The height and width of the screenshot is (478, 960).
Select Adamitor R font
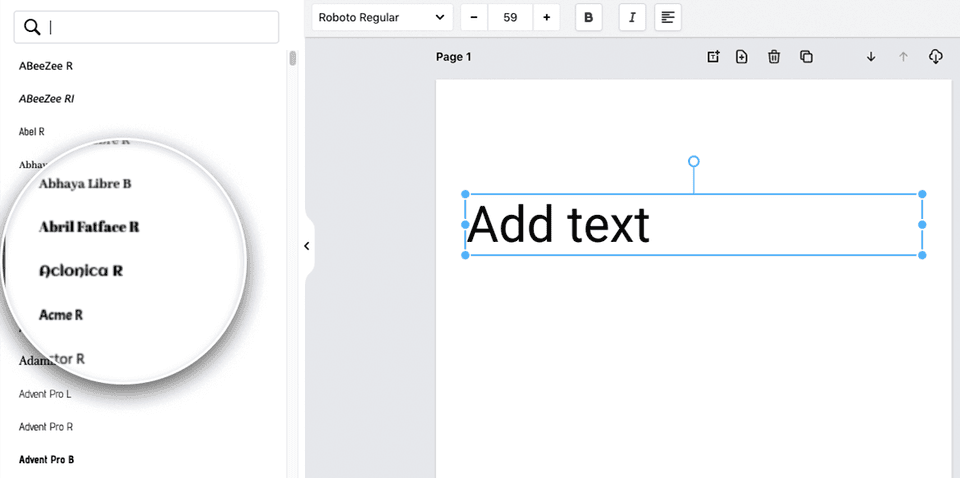(x=52, y=359)
